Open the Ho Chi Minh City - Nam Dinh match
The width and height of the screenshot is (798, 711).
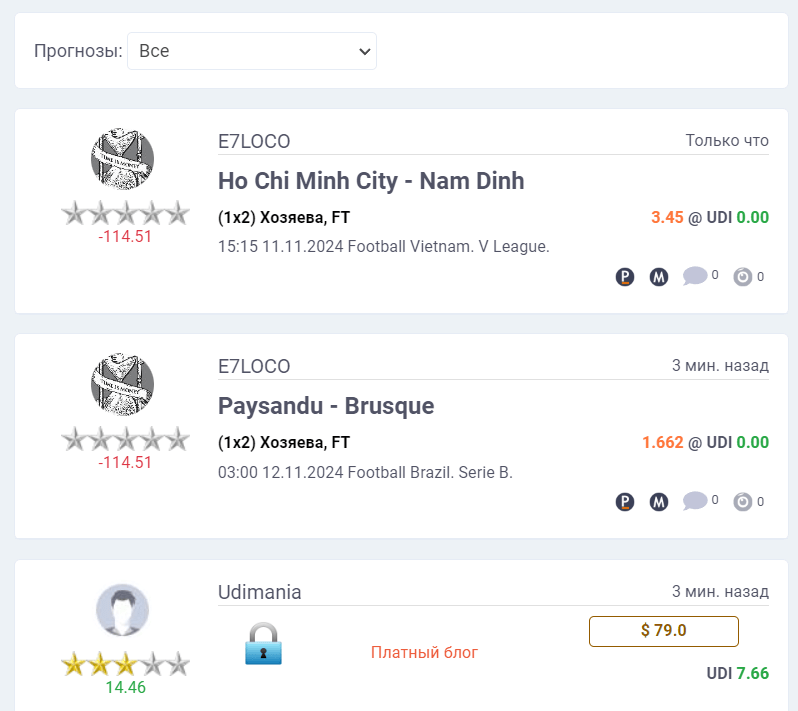pos(371,181)
